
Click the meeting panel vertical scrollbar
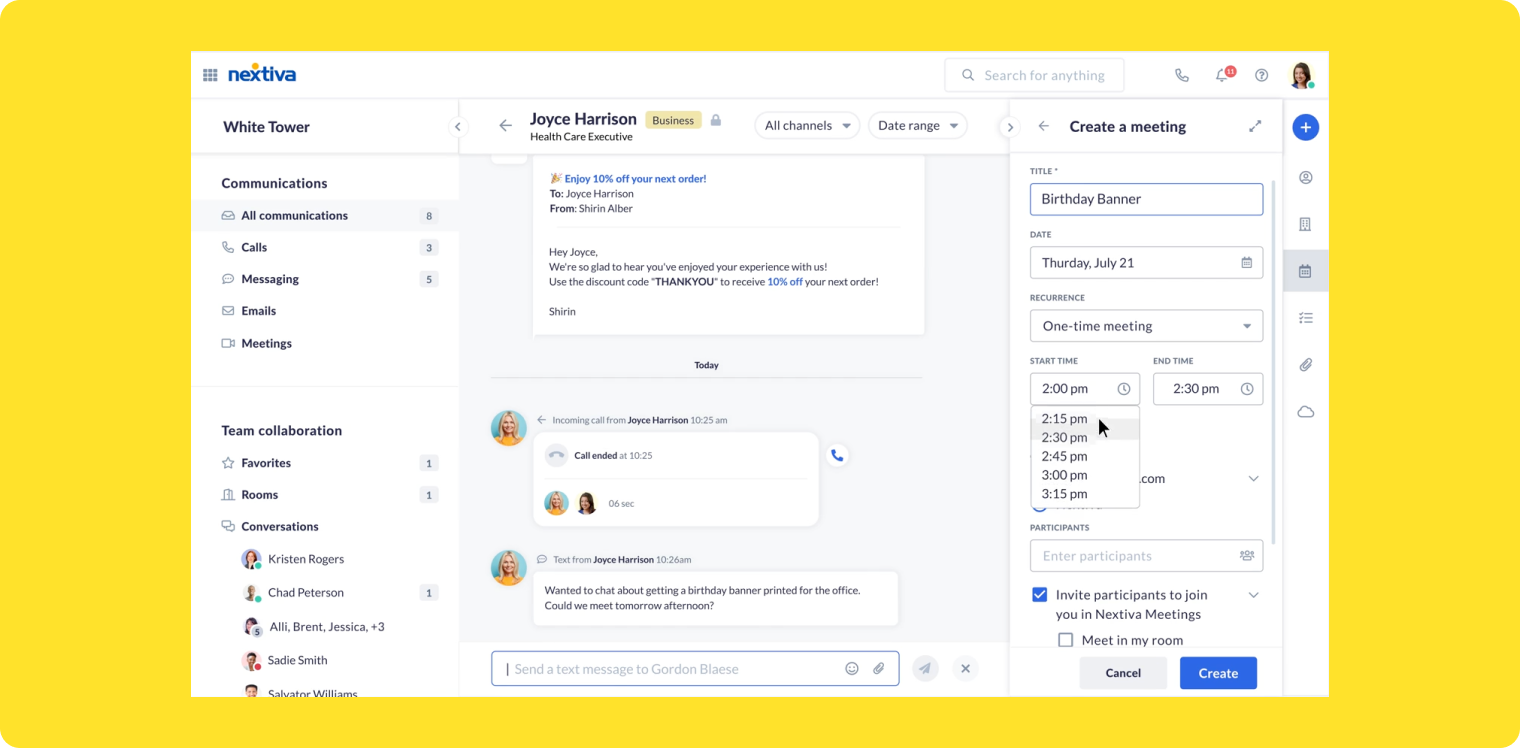click(x=1273, y=360)
